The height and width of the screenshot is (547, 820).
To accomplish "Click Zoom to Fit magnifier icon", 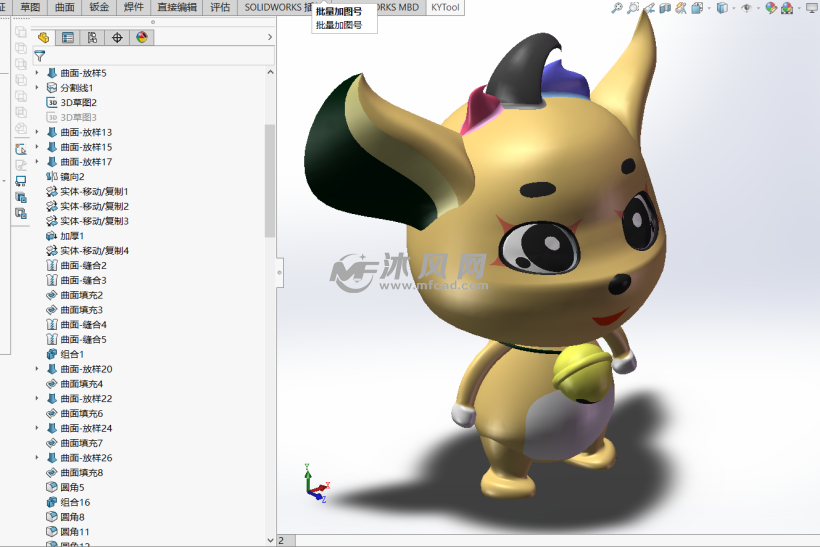I will [x=617, y=7].
